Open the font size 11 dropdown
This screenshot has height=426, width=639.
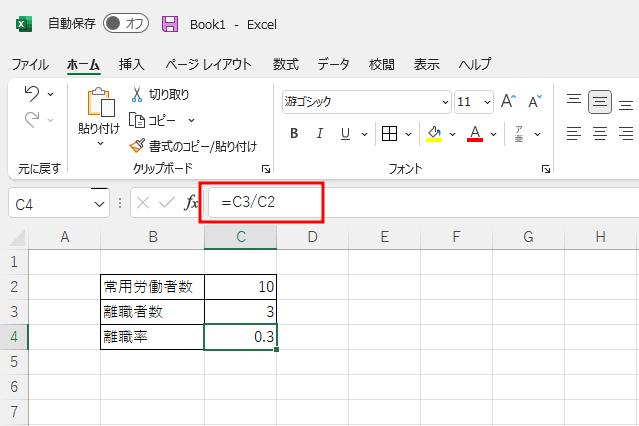pos(487,102)
